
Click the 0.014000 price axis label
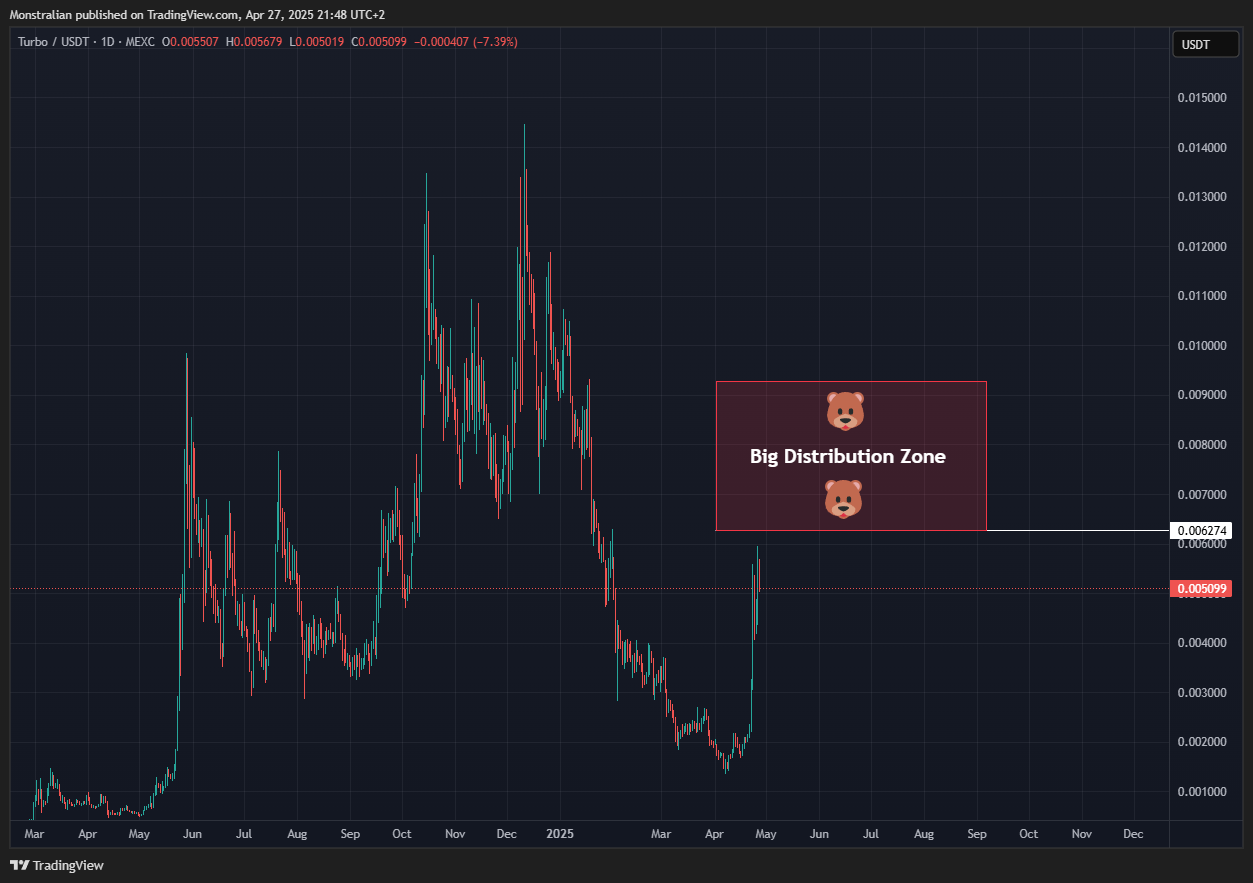pyautogui.click(x=1200, y=148)
